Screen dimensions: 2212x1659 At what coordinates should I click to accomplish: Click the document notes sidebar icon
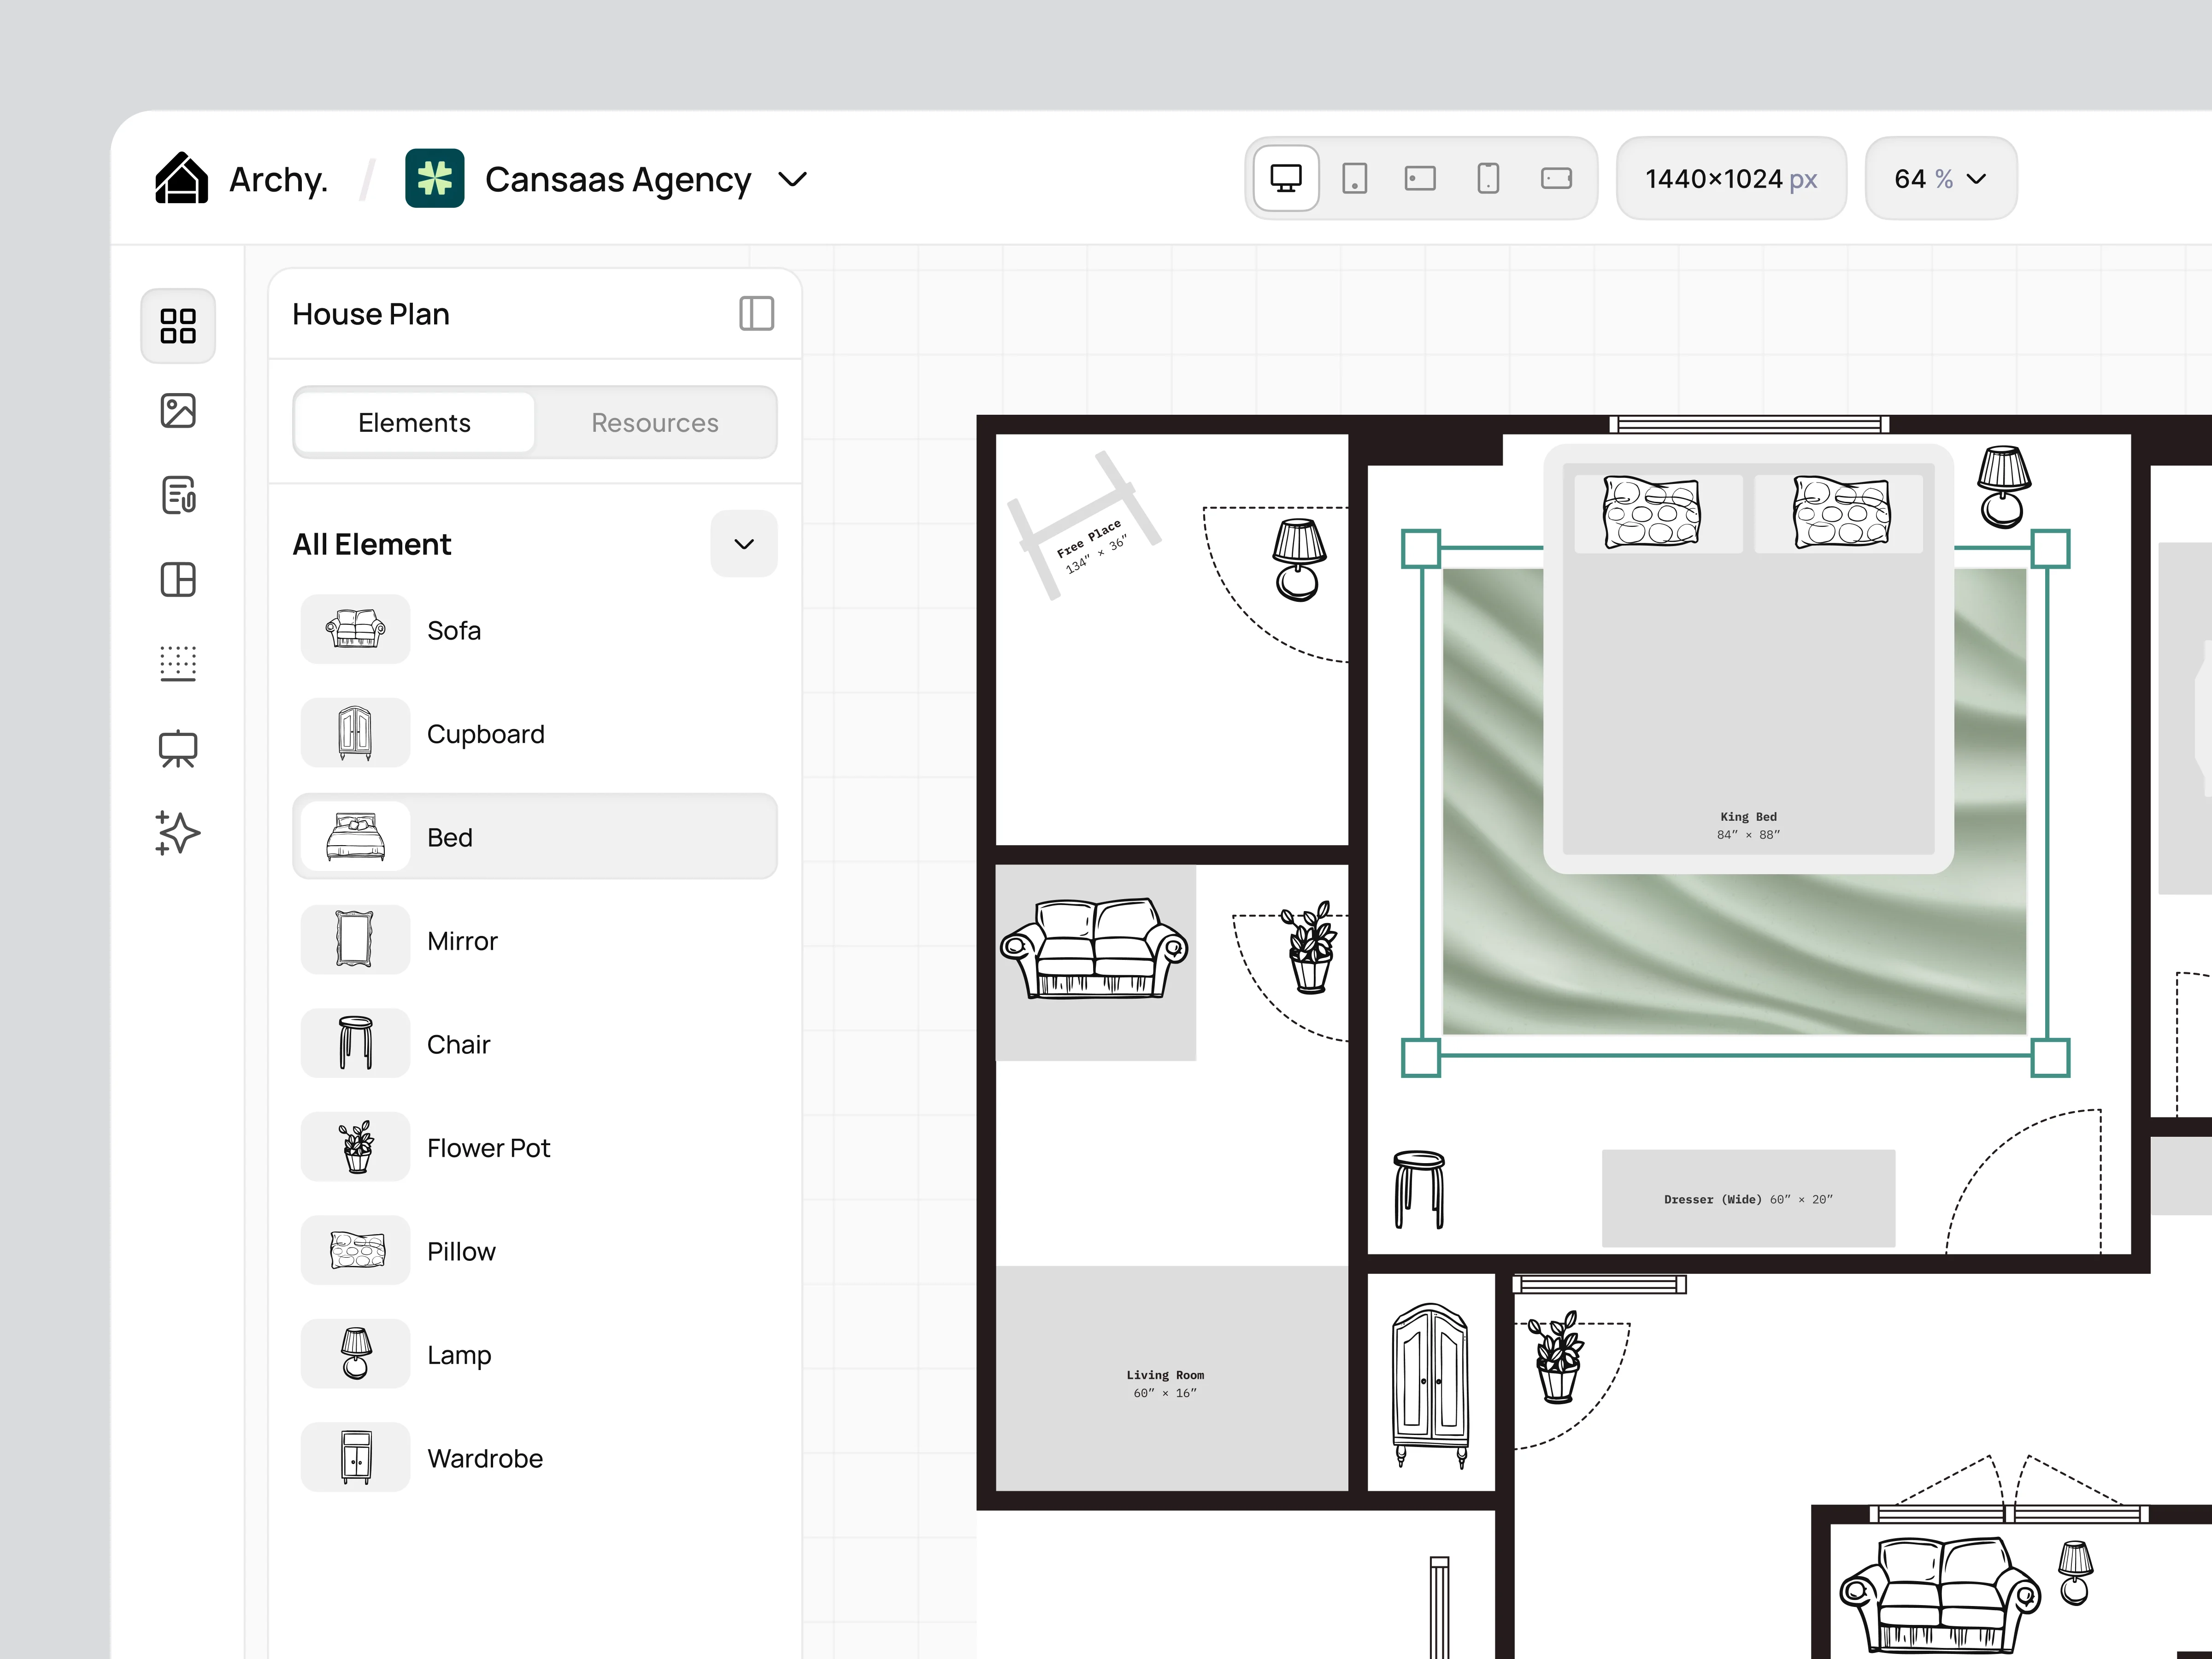[x=178, y=495]
